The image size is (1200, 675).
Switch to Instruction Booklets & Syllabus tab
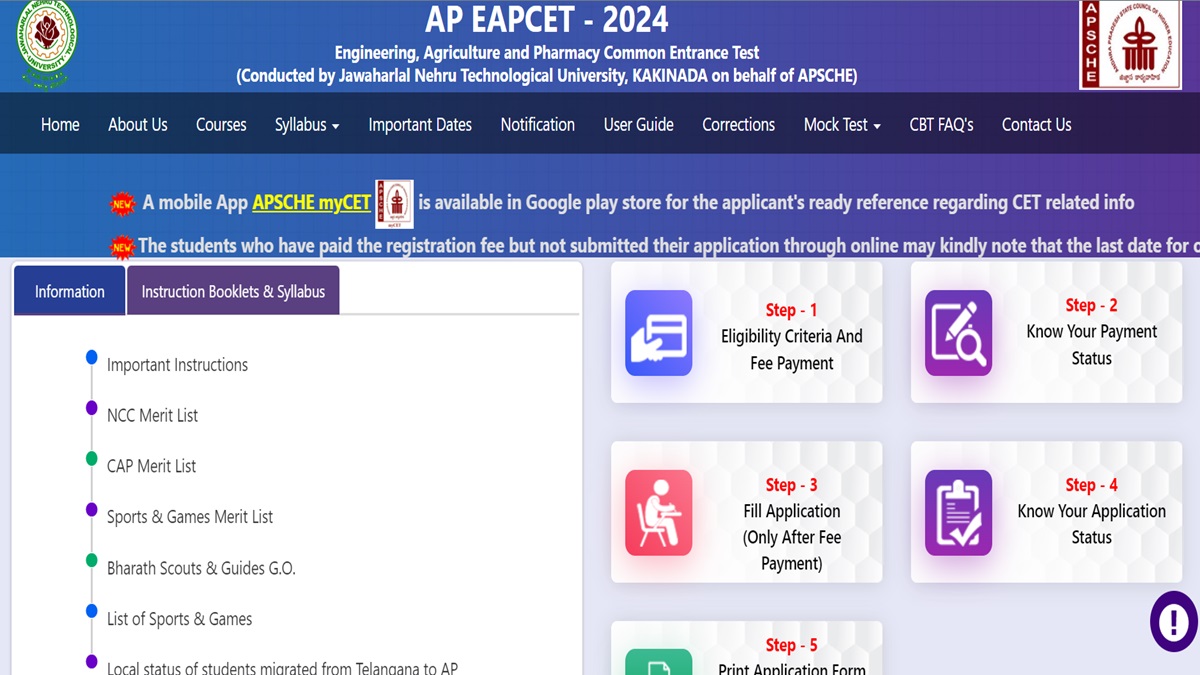(x=233, y=291)
